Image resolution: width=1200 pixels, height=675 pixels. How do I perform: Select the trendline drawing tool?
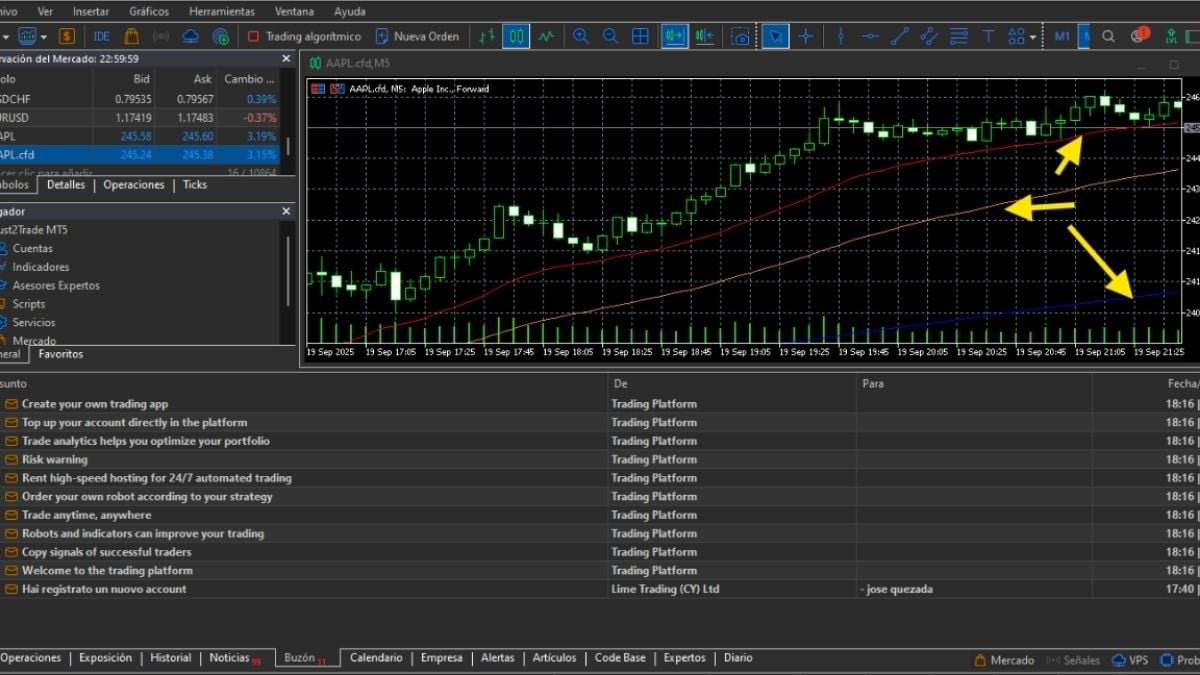coord(899,35)
